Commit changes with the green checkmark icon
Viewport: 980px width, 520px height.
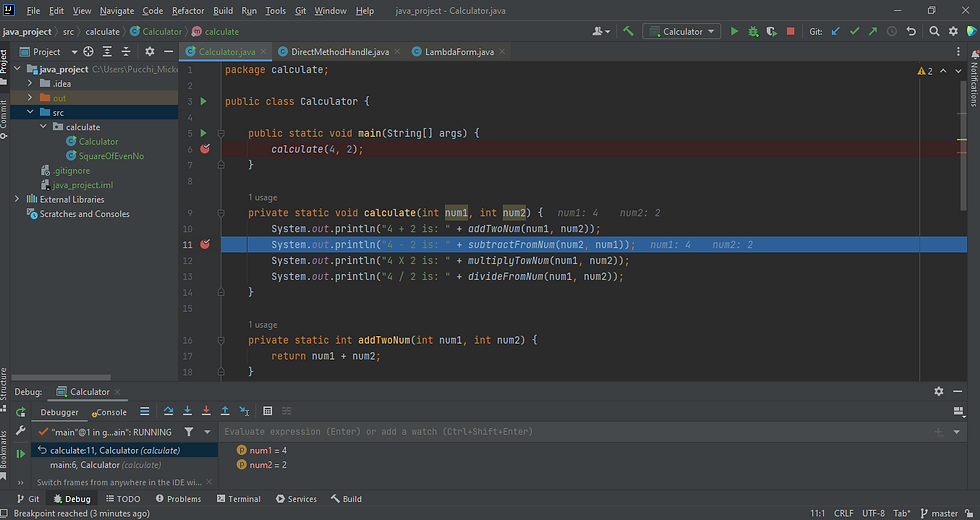(x=854, y=31)
